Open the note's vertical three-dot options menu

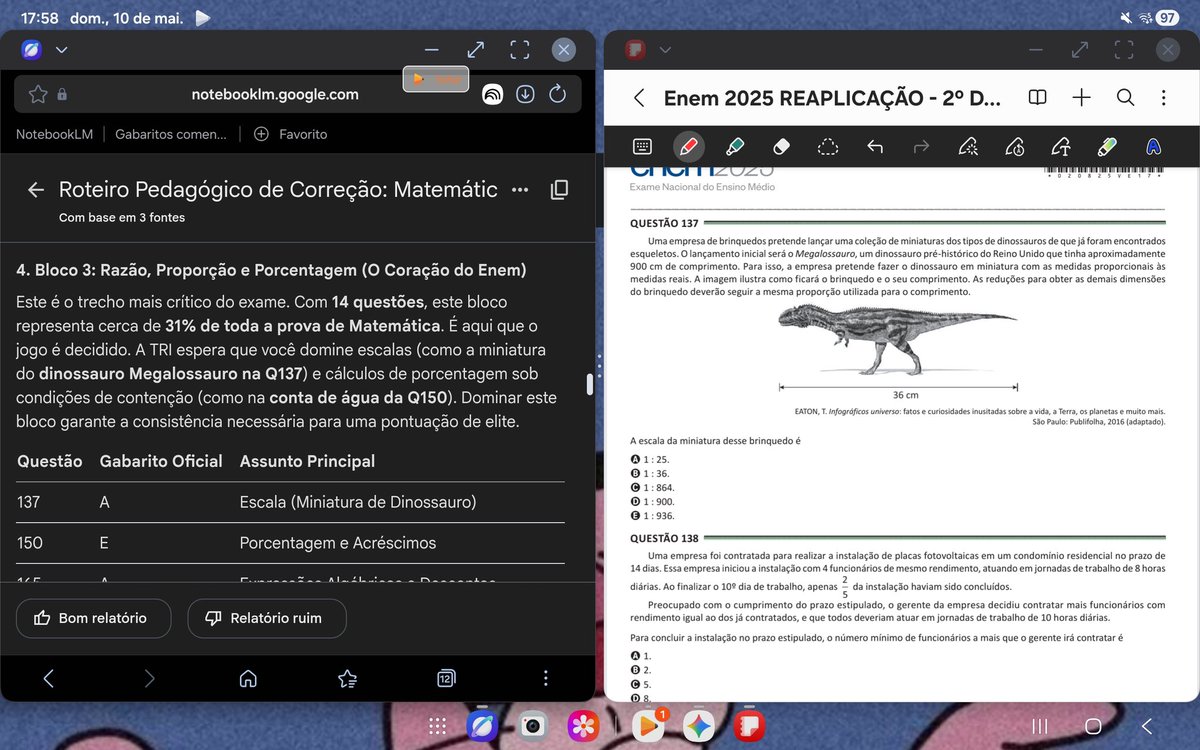tap(1163, 97)
